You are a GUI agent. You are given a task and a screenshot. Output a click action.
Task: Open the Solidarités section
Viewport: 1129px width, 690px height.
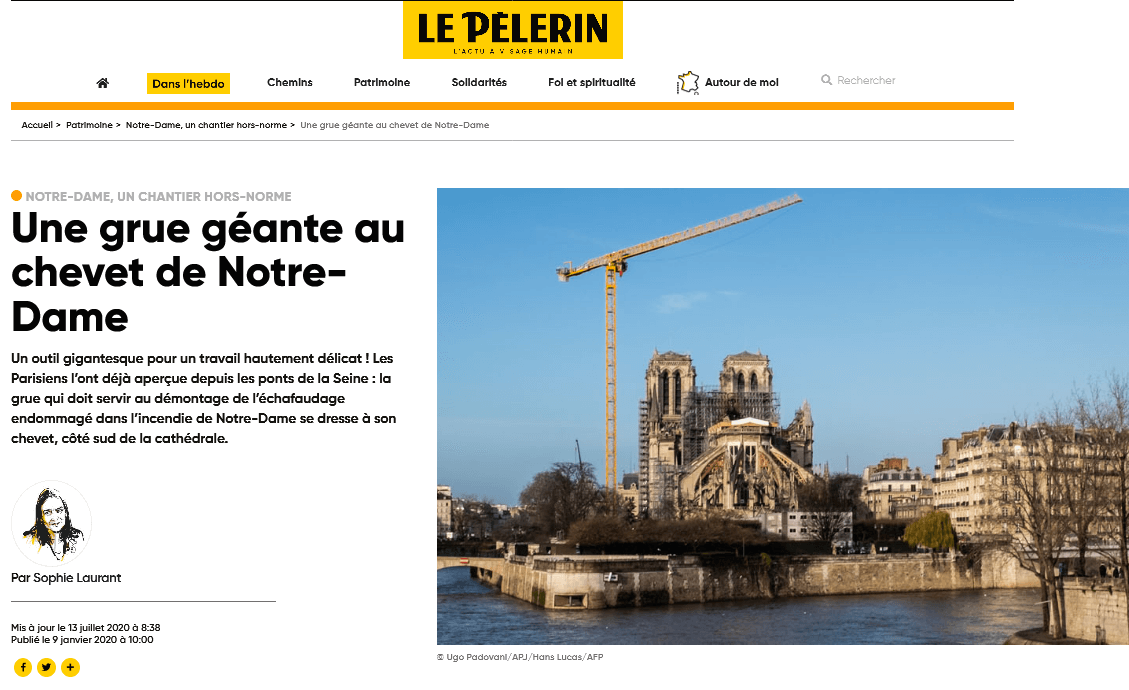pos(479,82)
